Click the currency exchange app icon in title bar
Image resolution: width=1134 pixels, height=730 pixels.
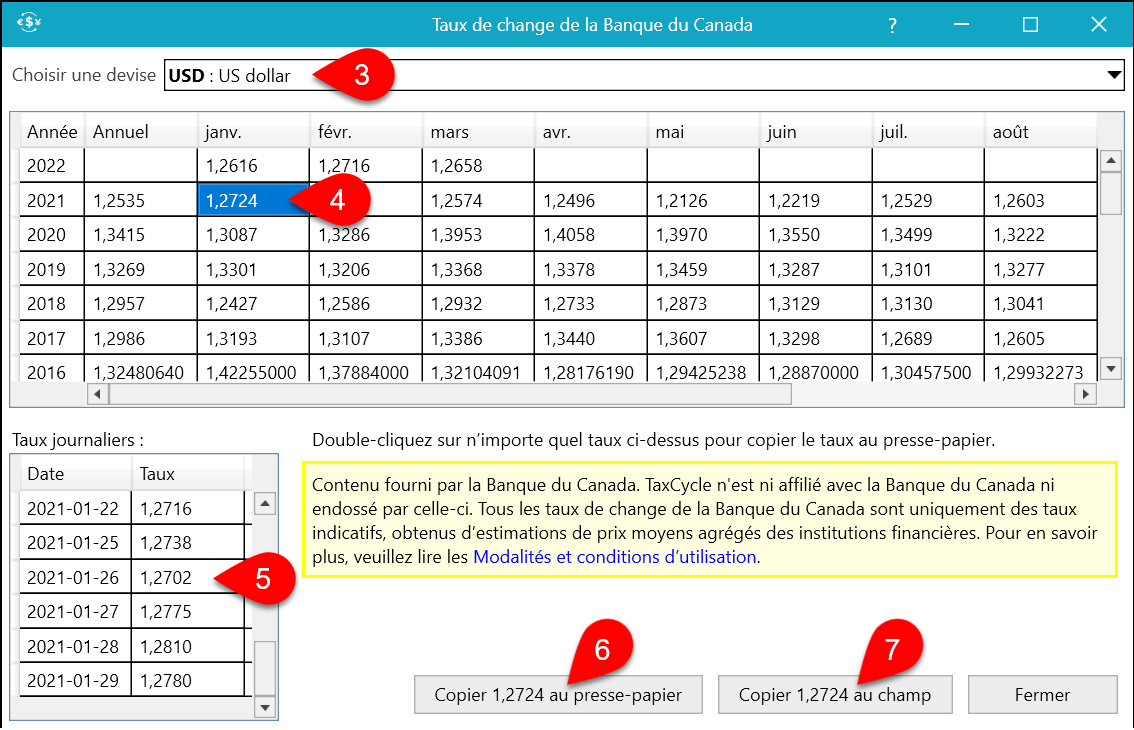tap(29, 23)
